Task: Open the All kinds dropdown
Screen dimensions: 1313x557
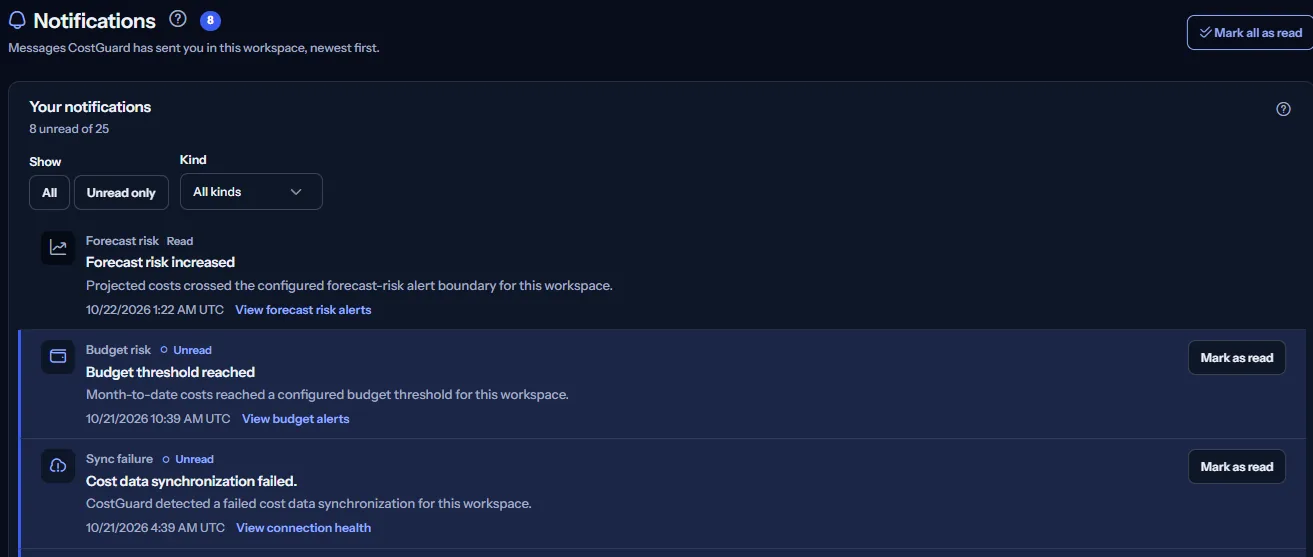Action: click(251, 192)
